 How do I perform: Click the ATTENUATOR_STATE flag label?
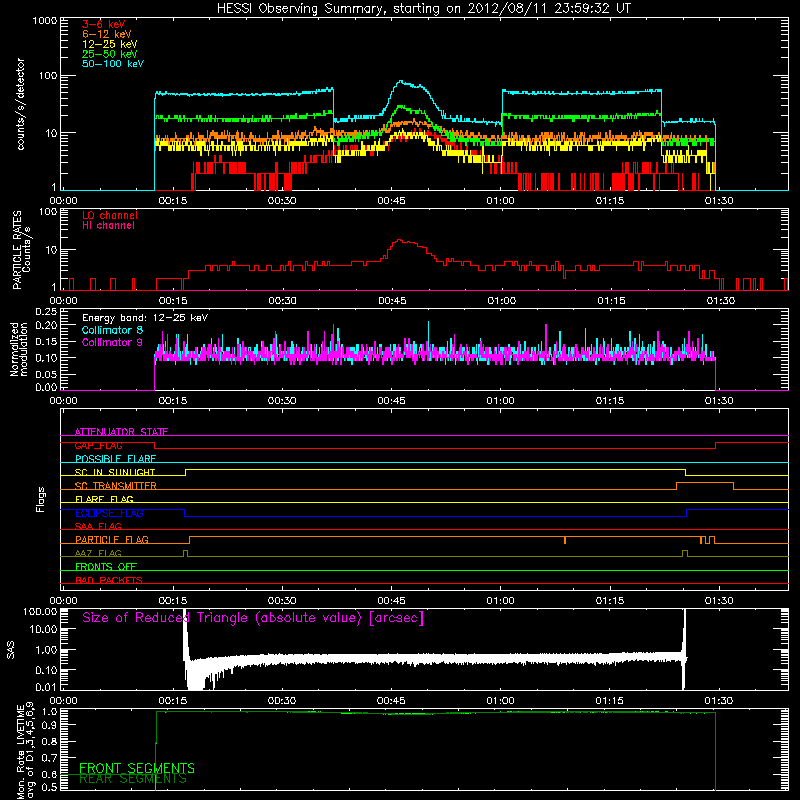click(x=121, y=432)
